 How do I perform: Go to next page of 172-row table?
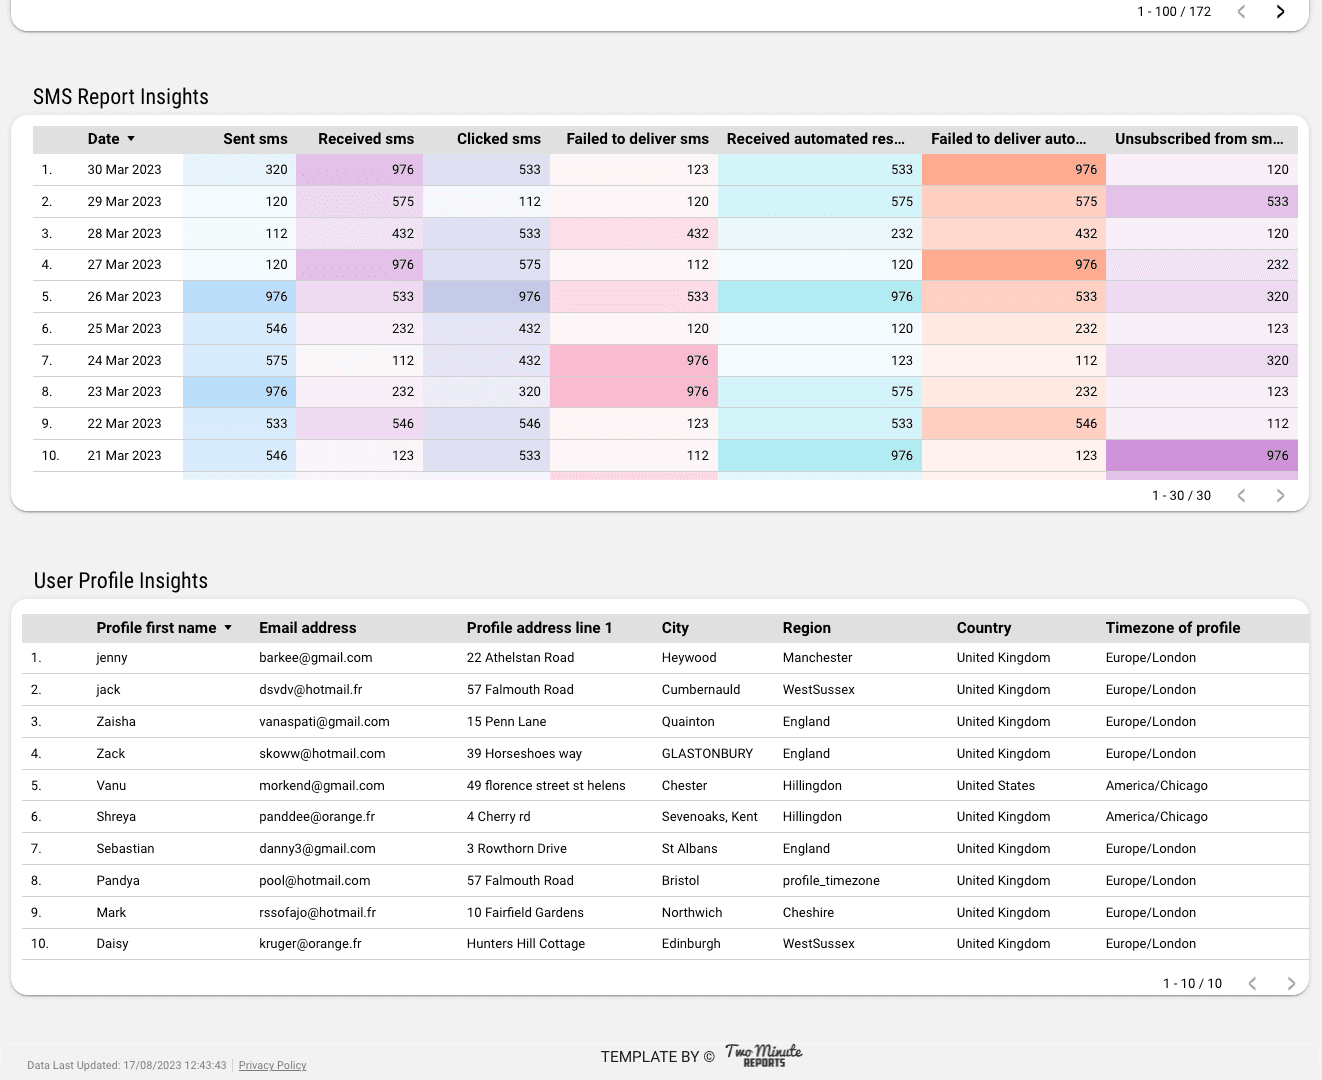[1280, 12]
